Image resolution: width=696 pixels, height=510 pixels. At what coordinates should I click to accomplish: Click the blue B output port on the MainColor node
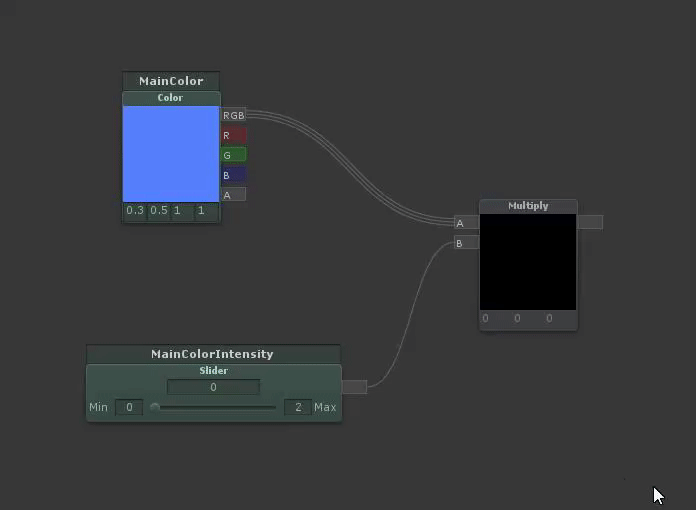tap(233, 175)
